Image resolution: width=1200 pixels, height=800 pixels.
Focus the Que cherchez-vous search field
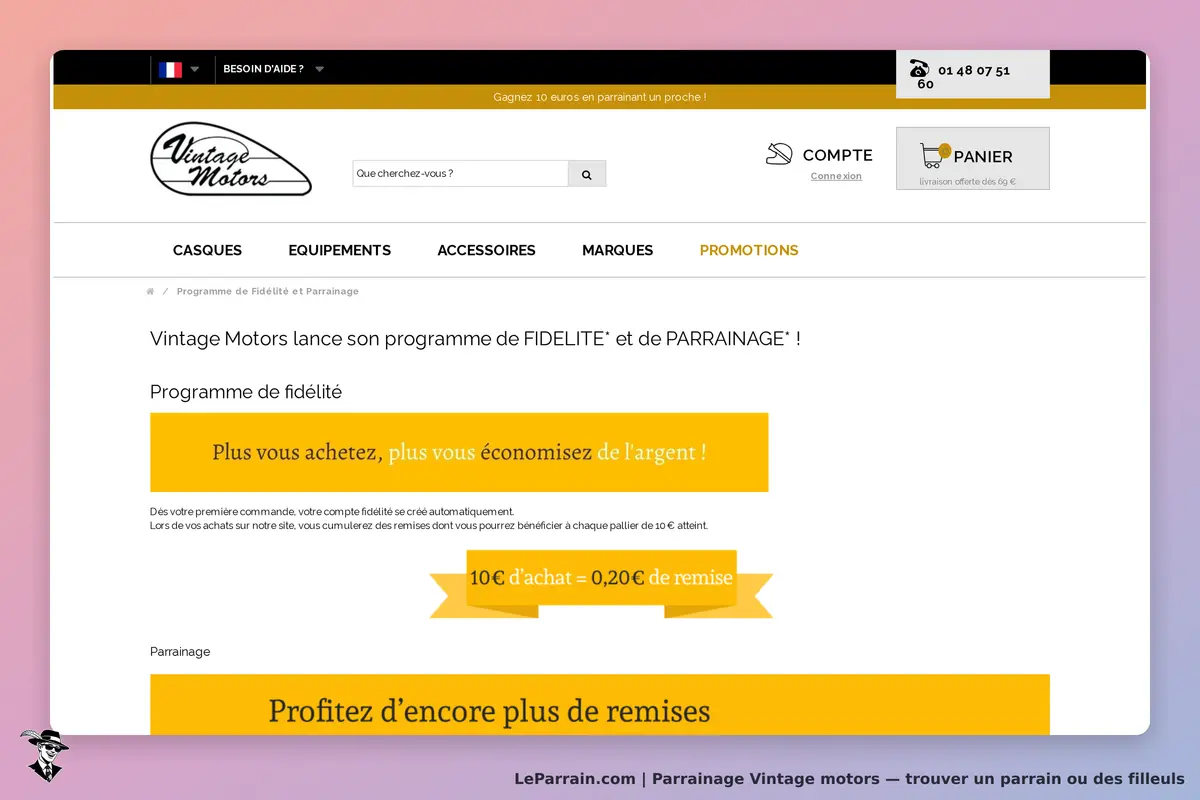461,173
